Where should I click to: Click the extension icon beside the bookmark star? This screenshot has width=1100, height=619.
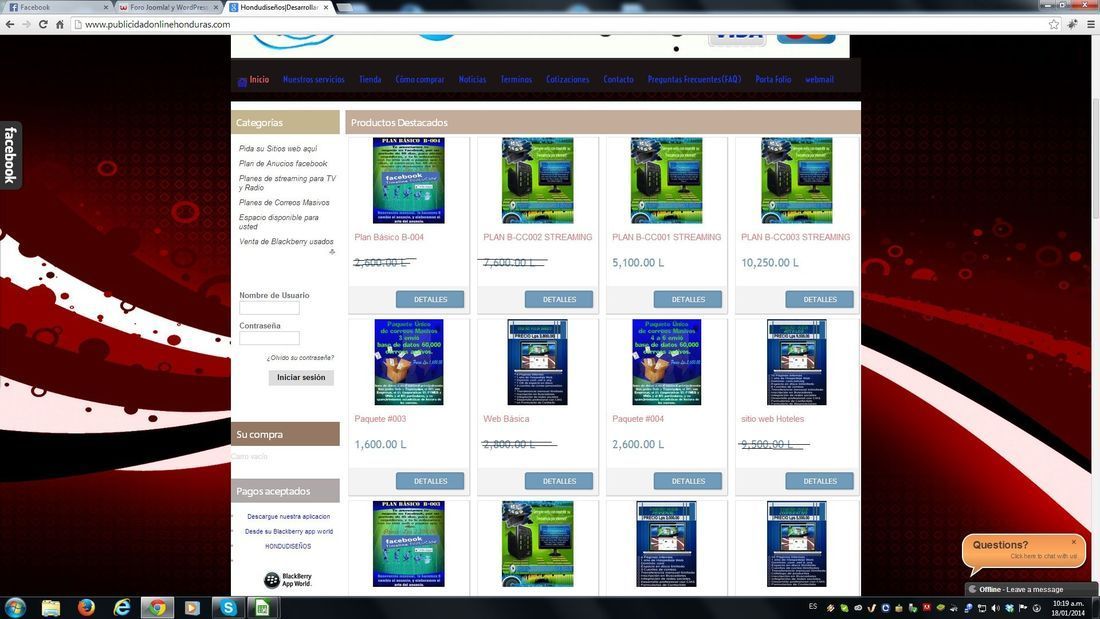point(1073,24)
